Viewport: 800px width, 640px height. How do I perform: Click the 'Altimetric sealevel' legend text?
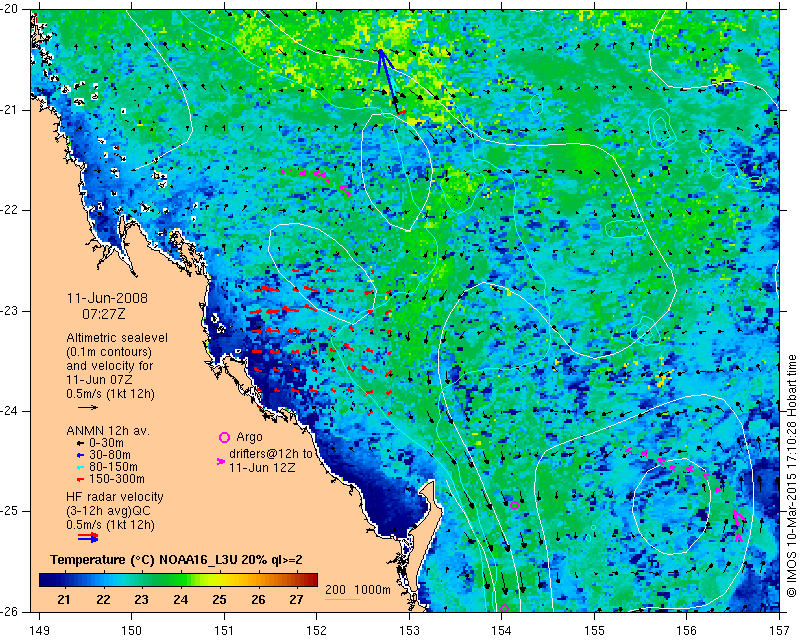click(117, 338)
